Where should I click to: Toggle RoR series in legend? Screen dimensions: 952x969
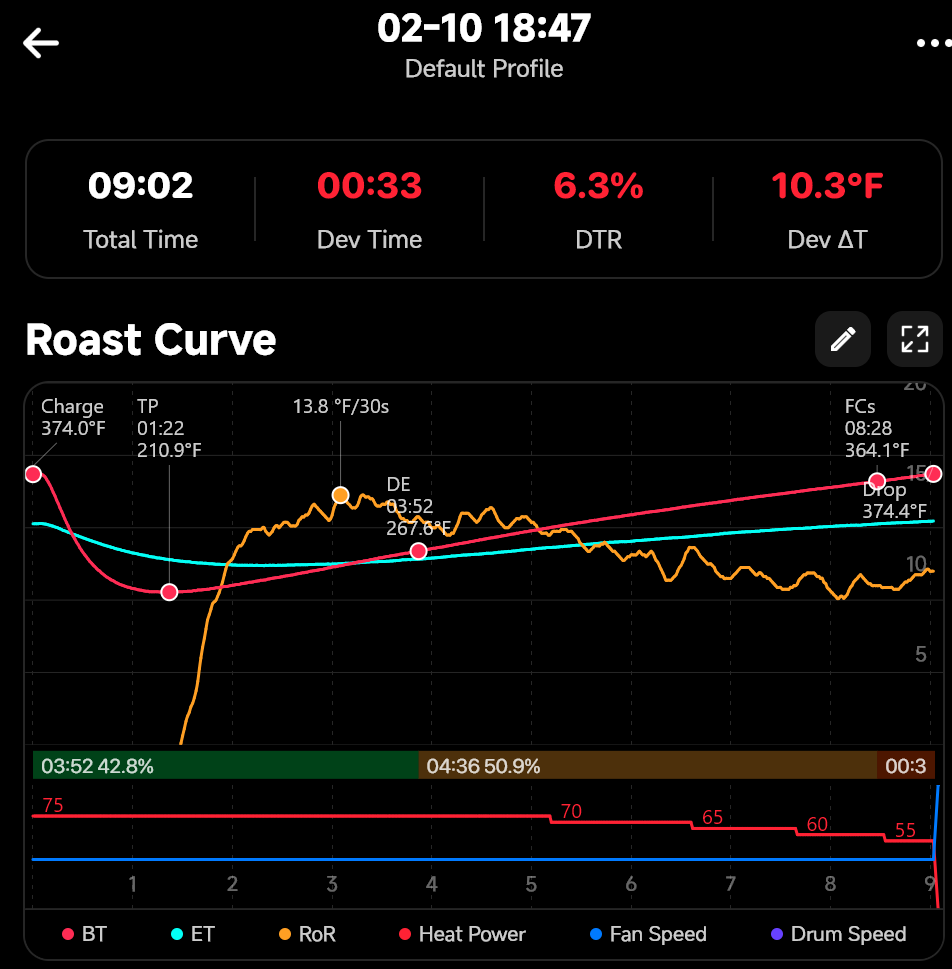(x=306, y=934)
